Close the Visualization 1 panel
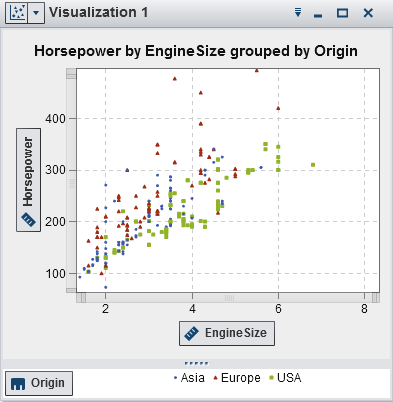The image size is (393, 402). click(368, 13)
